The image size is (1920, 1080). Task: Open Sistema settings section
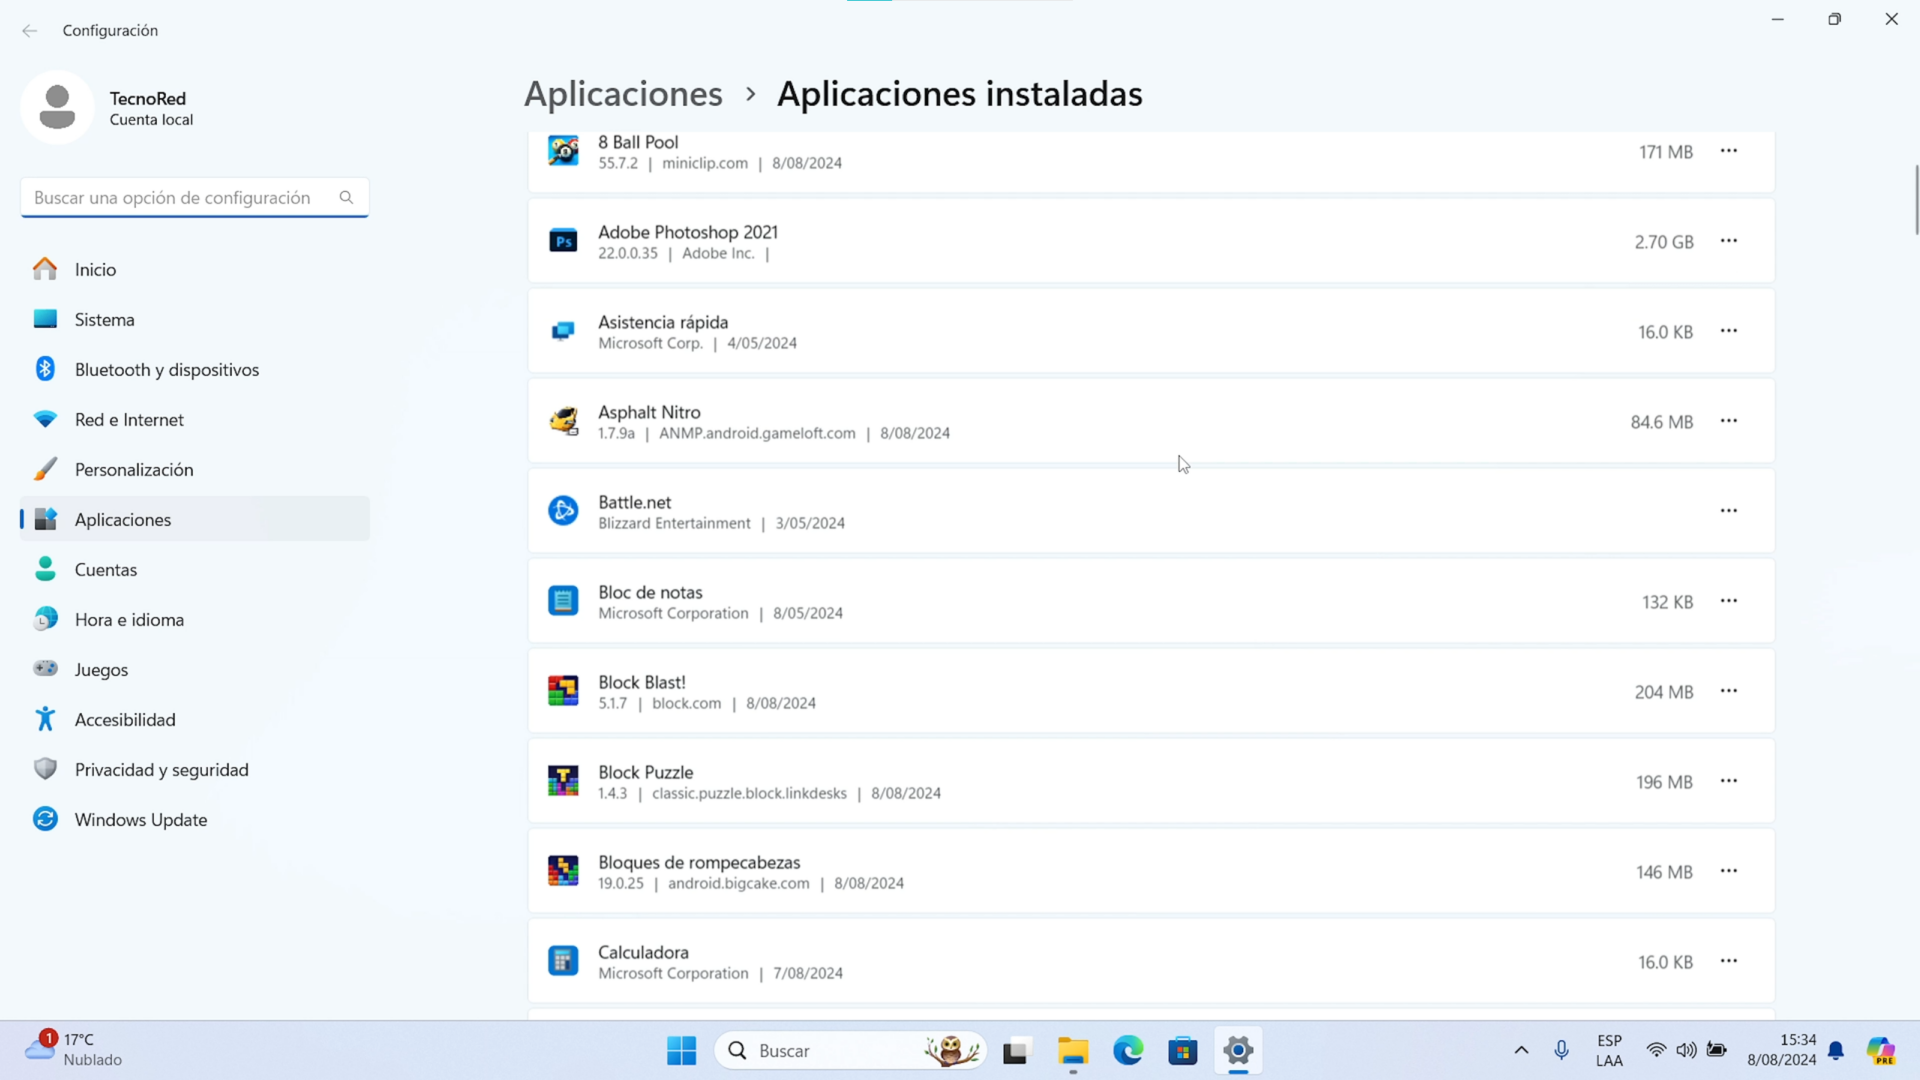[195, 319]
